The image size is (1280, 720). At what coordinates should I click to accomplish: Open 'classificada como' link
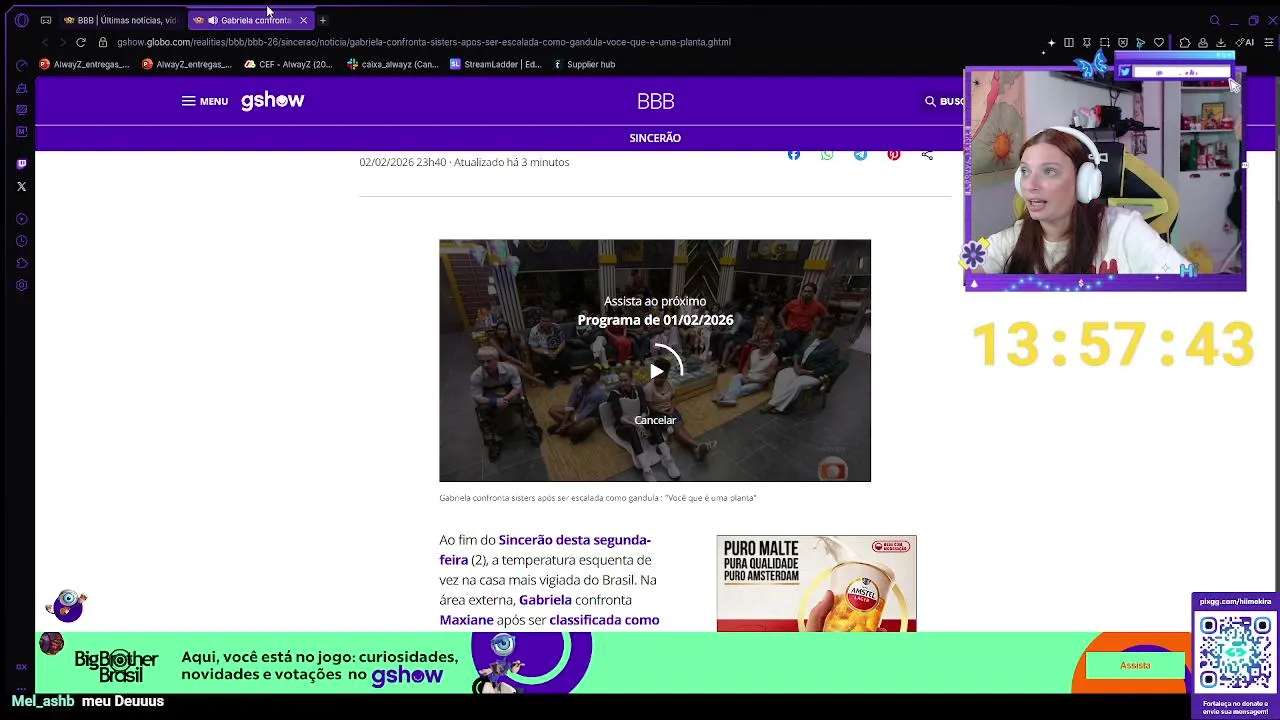pyautogui.click(x=604, y=620)
